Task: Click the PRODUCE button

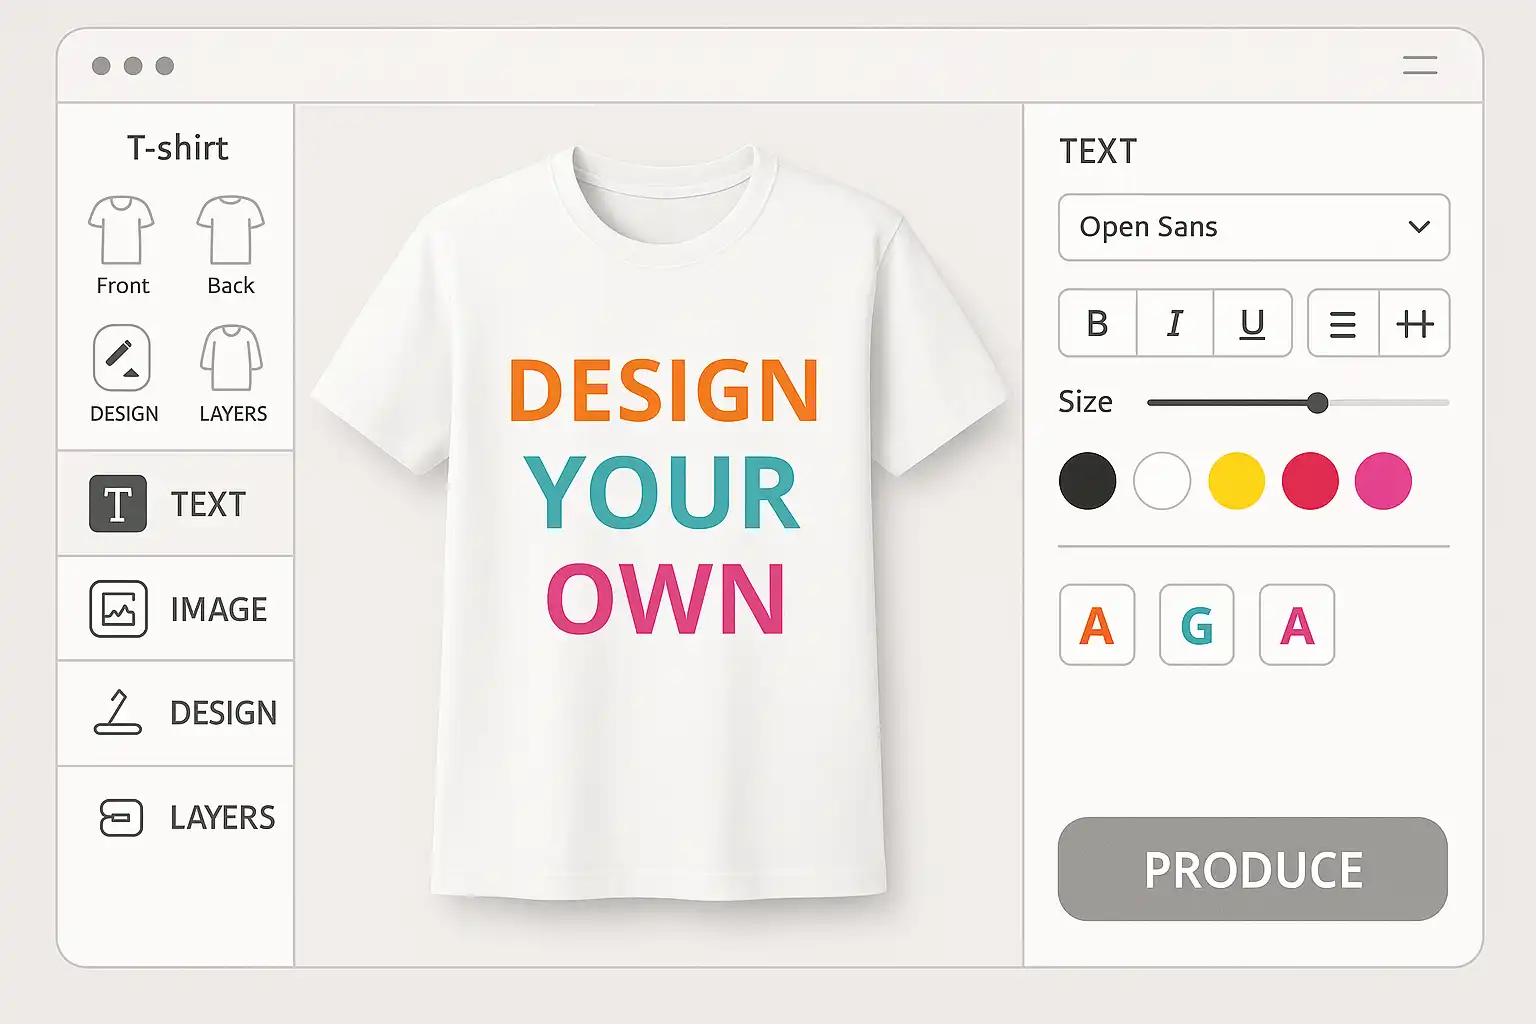Action: (1252, 869)
